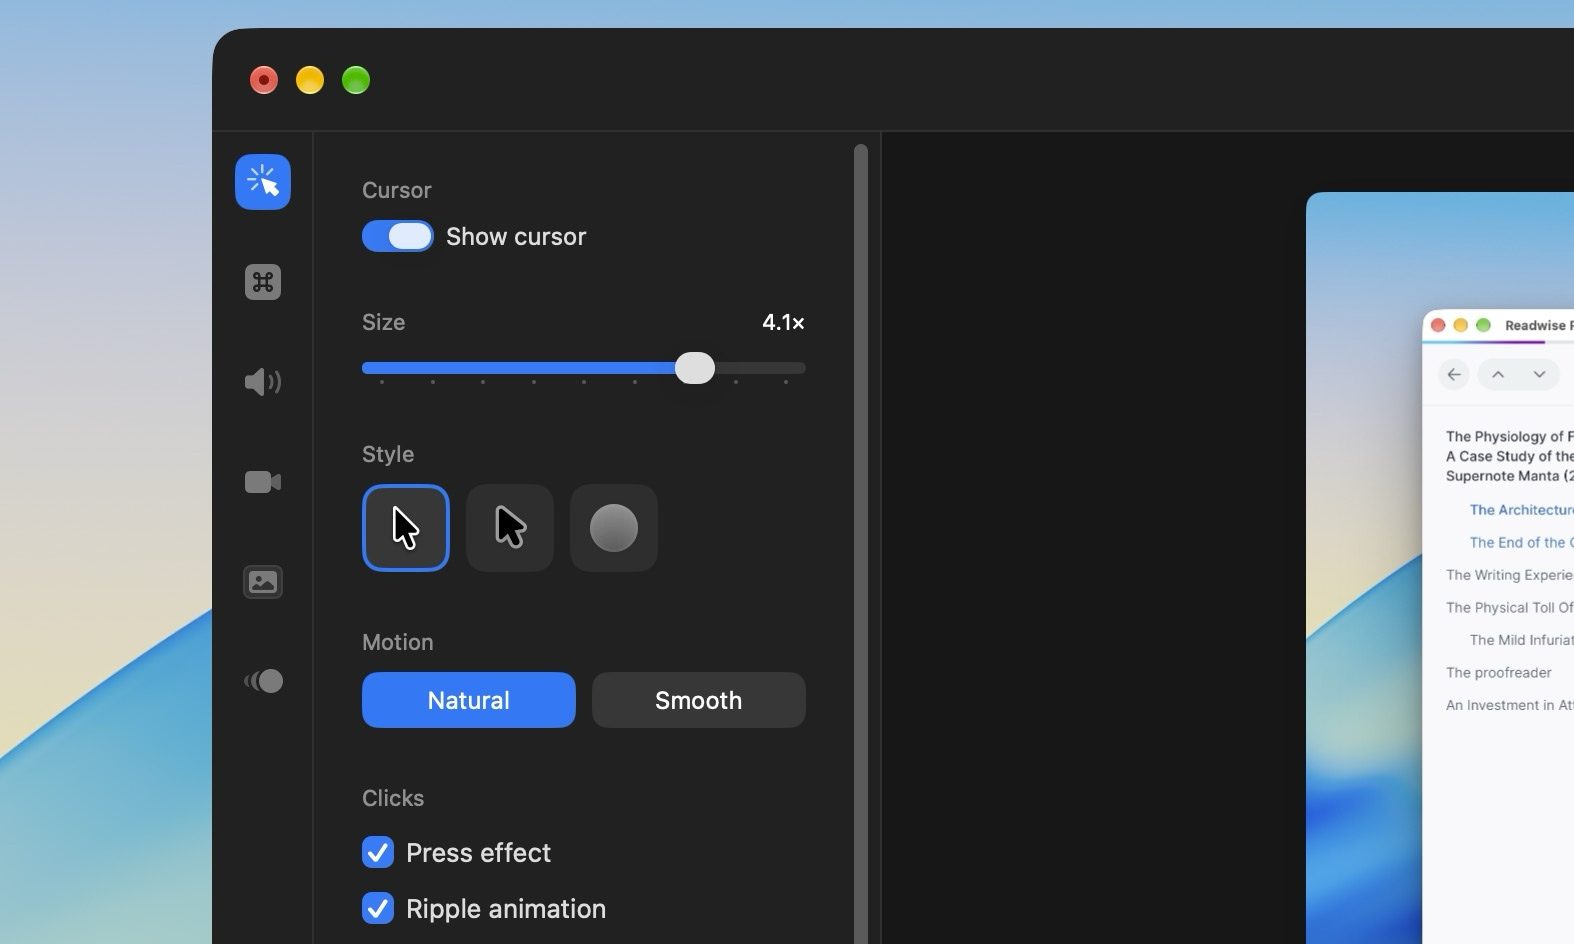Open the motion blur sidebar tab
The image size is (1574, 944).
pyautogui.click(x=264, y=681)
